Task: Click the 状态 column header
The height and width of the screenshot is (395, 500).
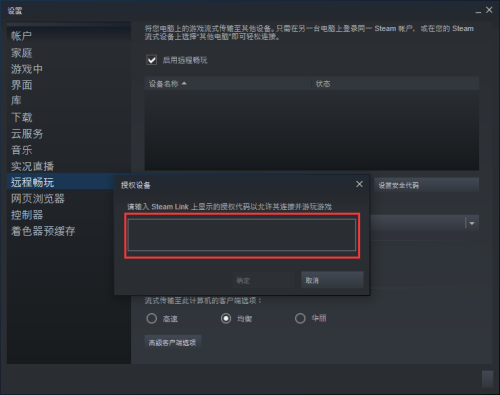Action: 395,84
